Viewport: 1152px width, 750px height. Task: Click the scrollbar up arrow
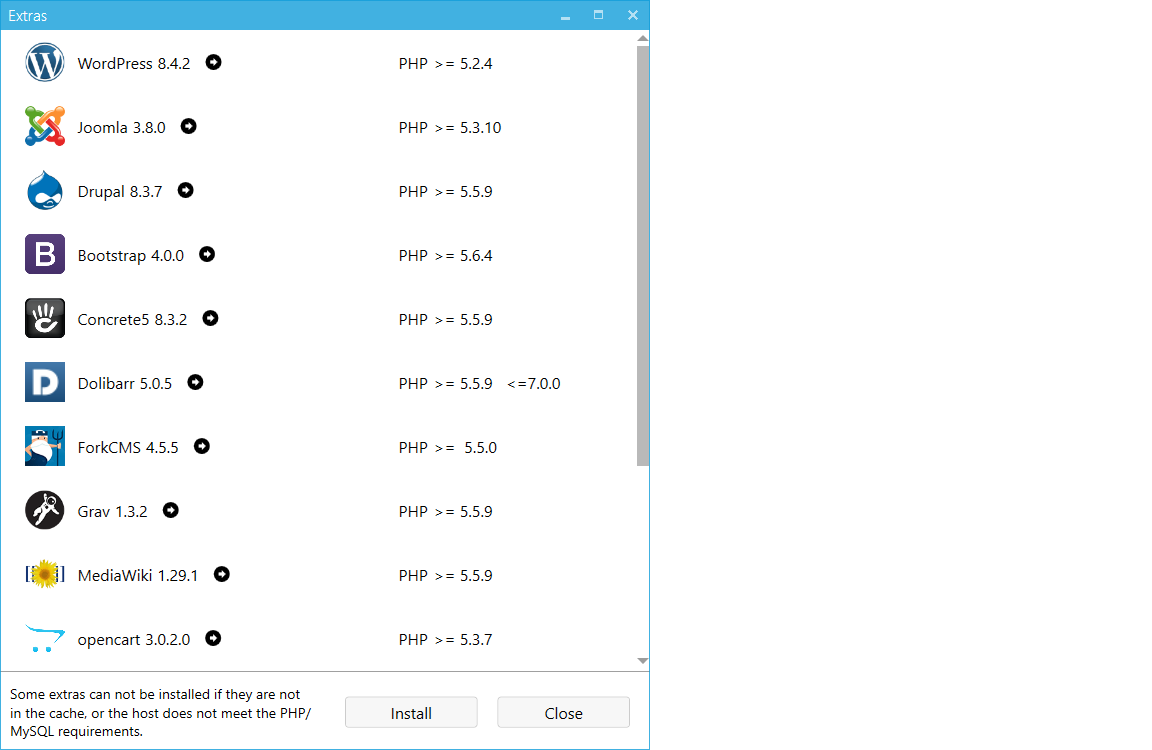pyautogui.click(x=643, y=38)
